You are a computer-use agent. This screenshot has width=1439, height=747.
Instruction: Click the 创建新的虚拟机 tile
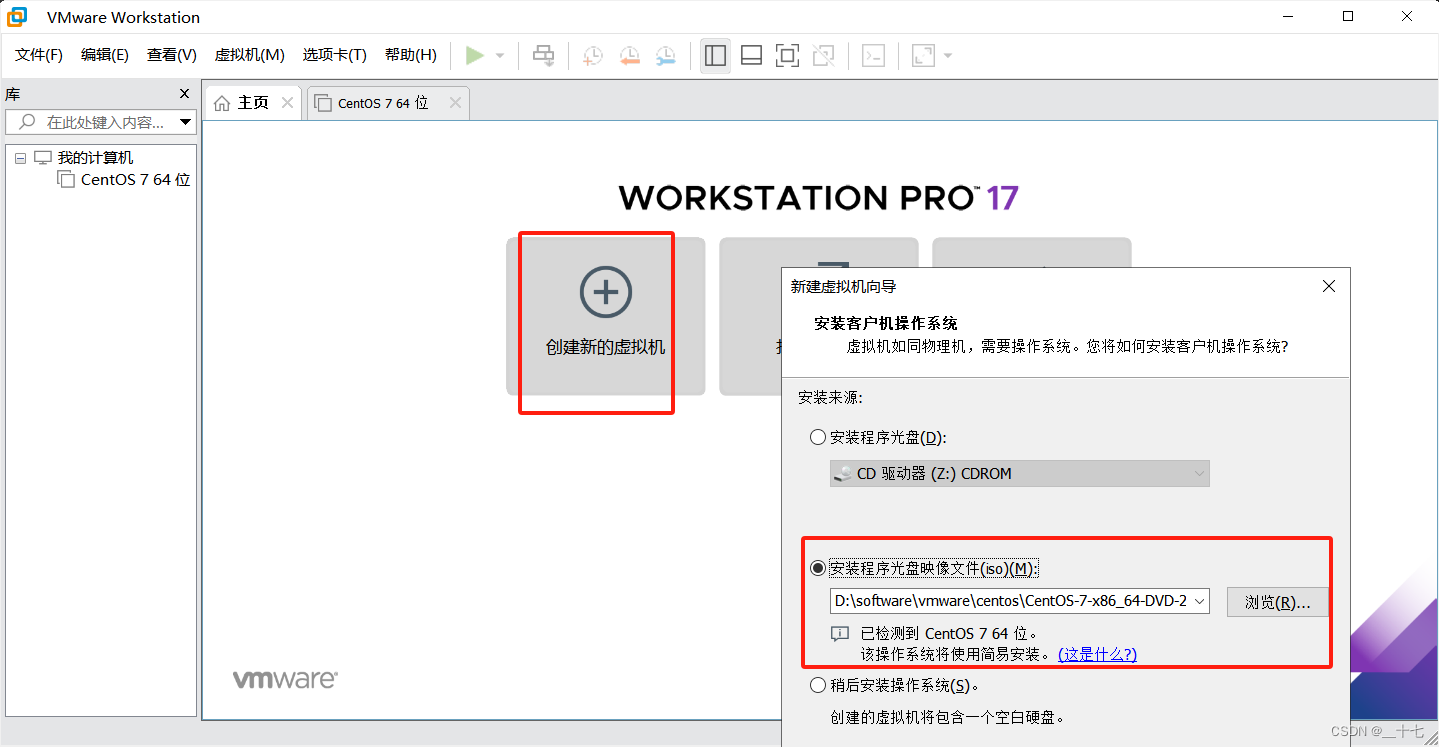coord(606,316)
